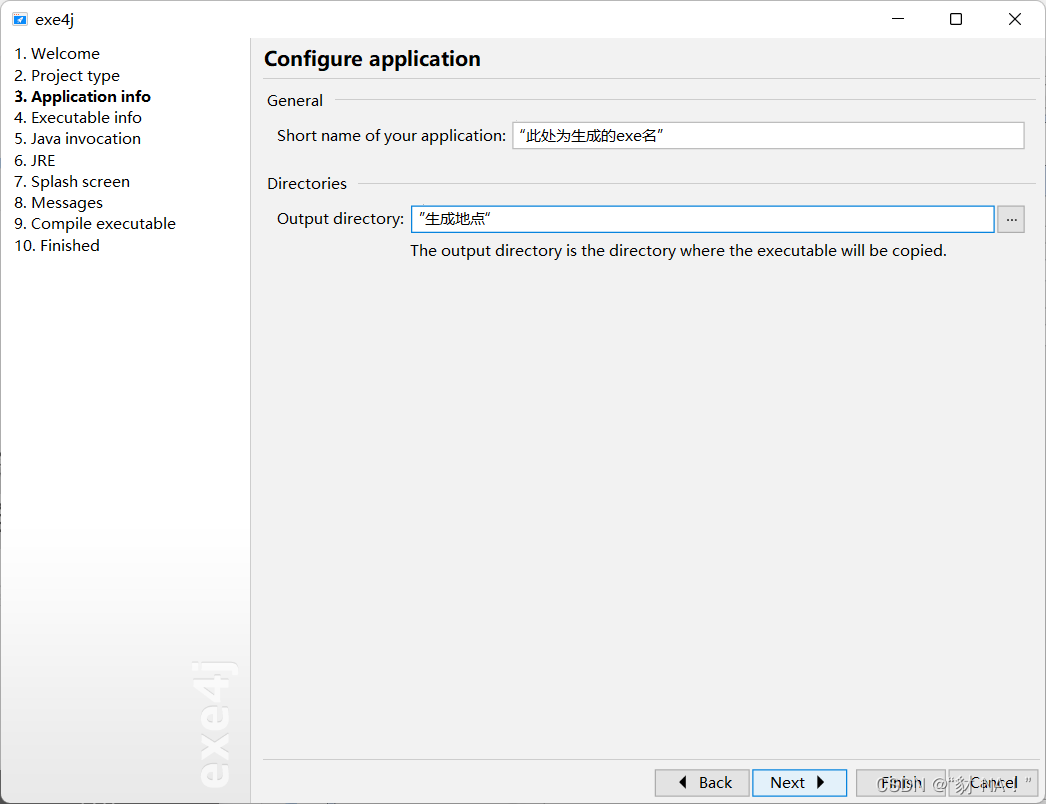Open Application info step

83,97
